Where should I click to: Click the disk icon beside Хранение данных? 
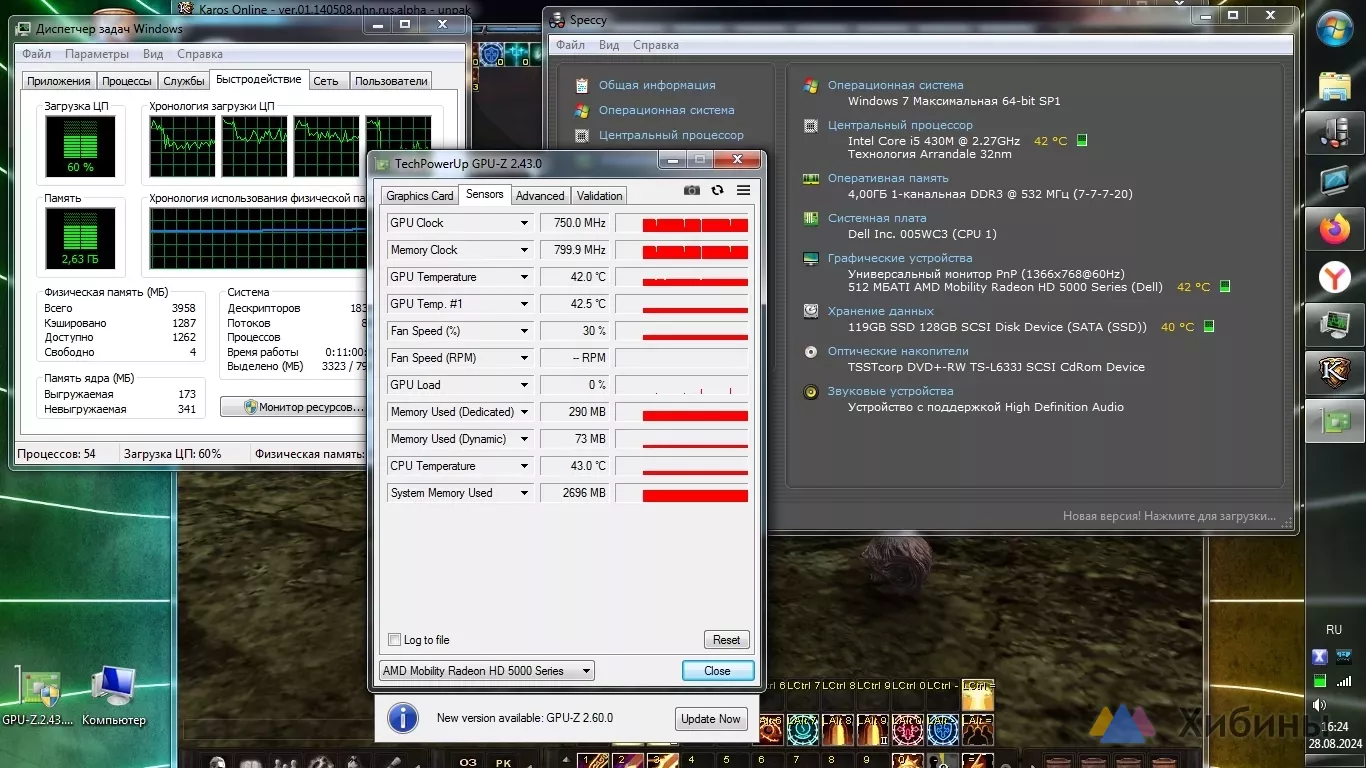point(811,312)
